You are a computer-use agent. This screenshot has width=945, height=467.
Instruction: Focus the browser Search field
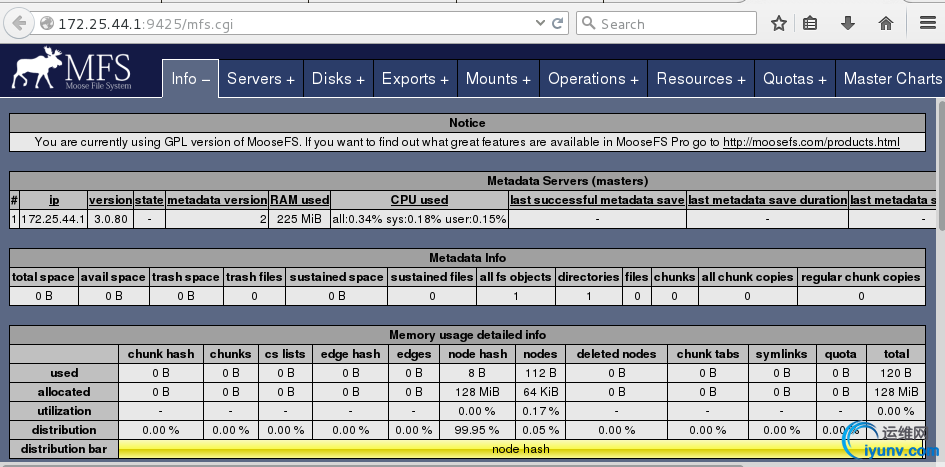pyautogui.click(x=666, y=24)
